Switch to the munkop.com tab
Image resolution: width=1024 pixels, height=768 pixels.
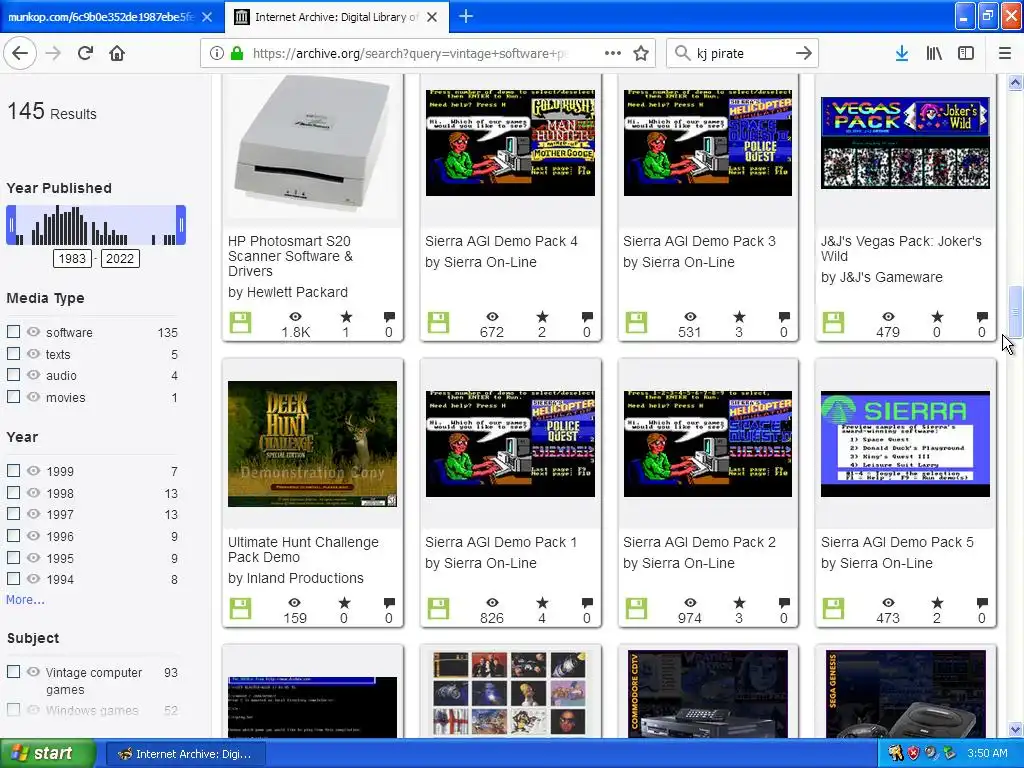pyautogui.click(x=101, y=17)
